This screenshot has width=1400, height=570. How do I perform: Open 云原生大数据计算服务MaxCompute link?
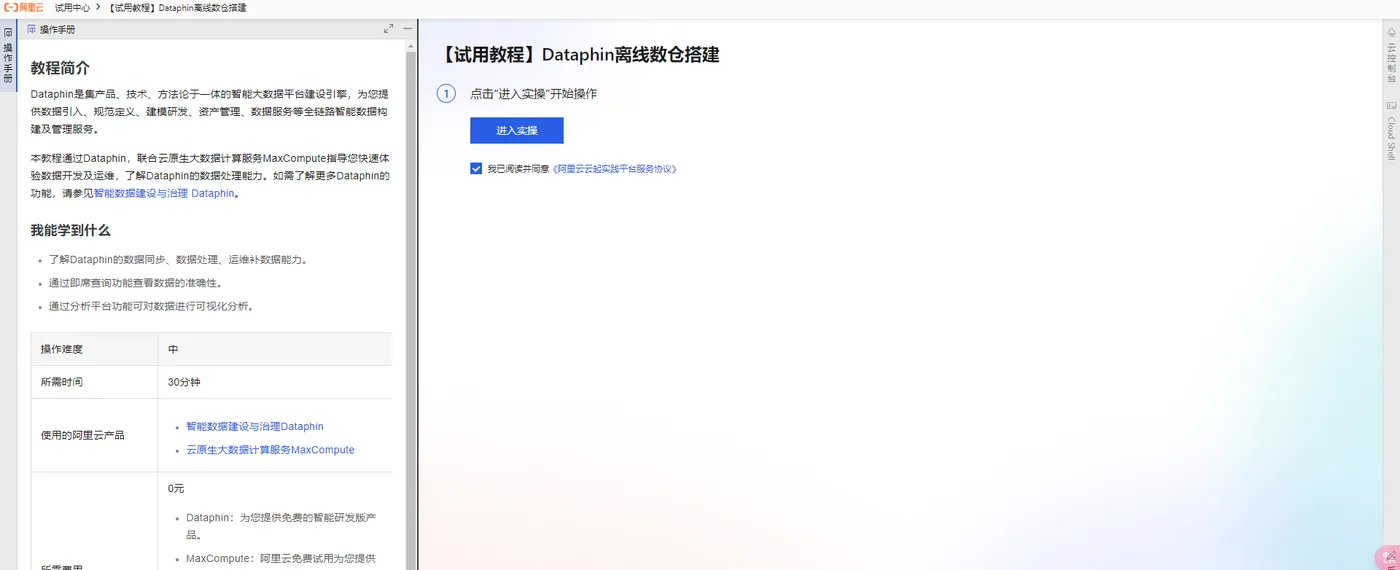tap(270, 450)
